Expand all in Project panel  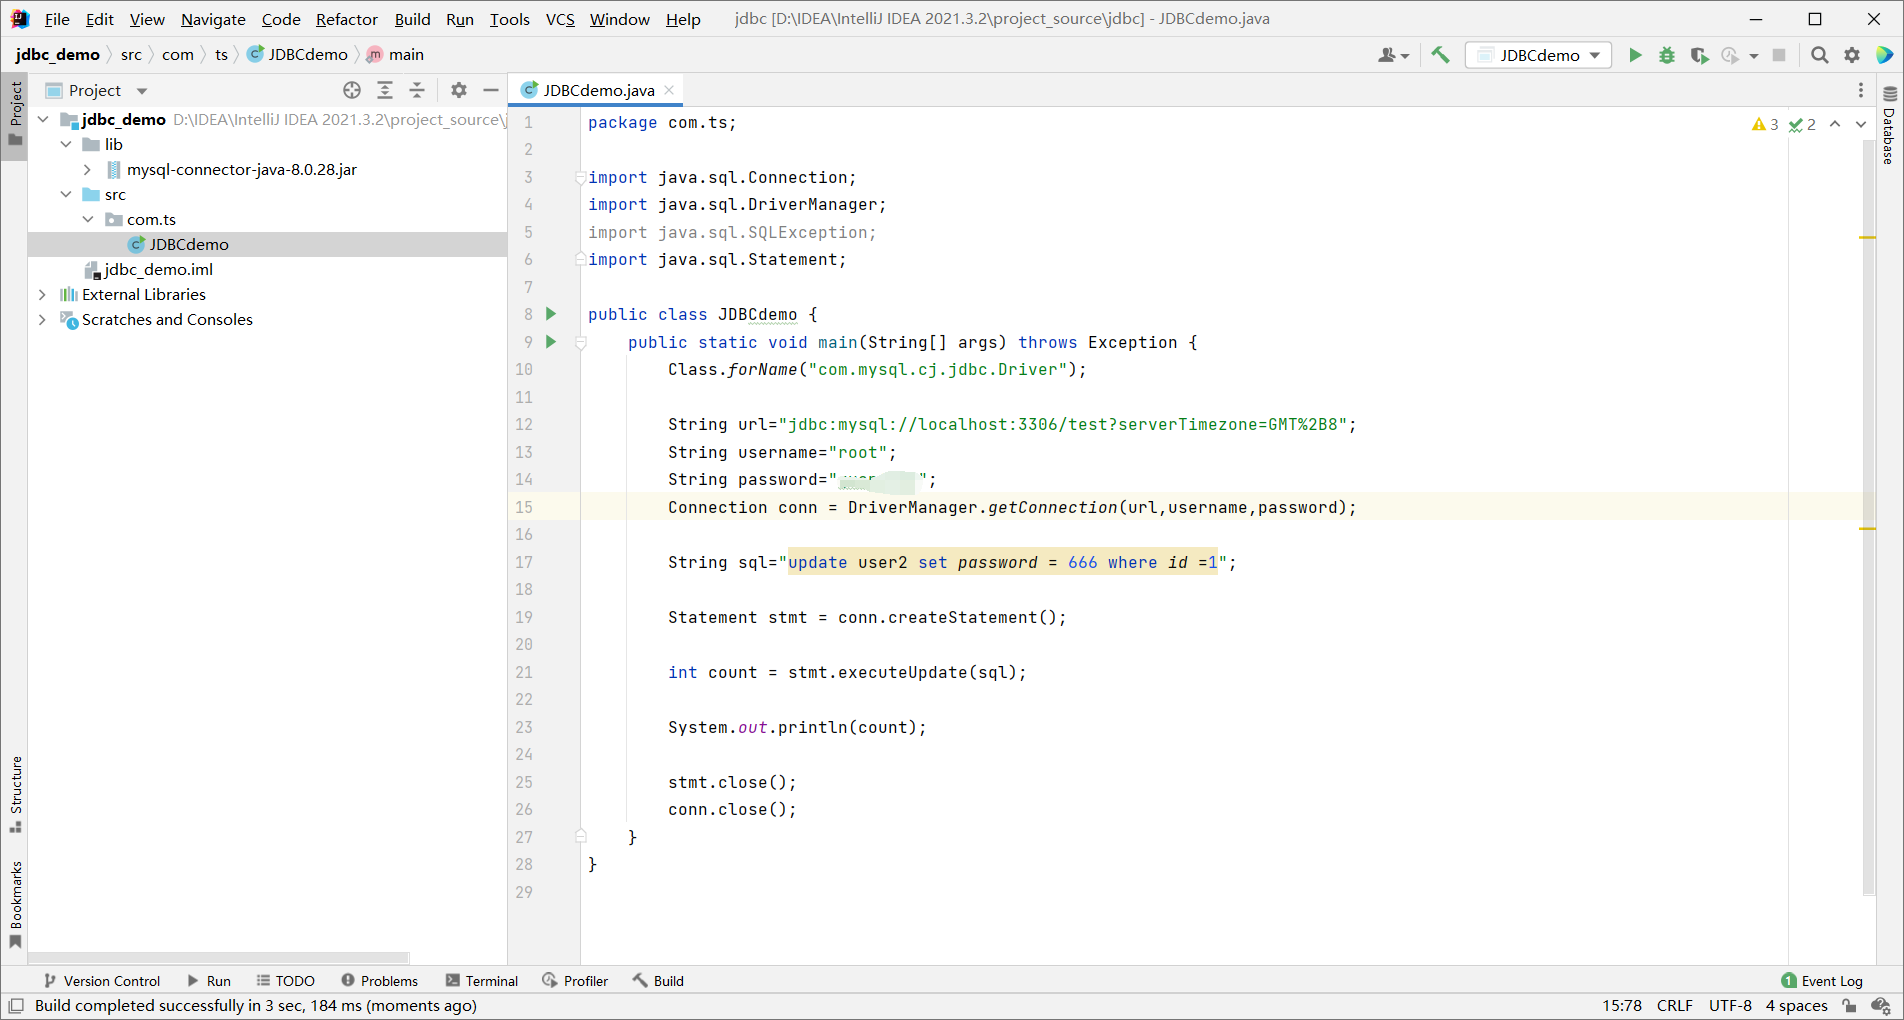tap(385, 90)
